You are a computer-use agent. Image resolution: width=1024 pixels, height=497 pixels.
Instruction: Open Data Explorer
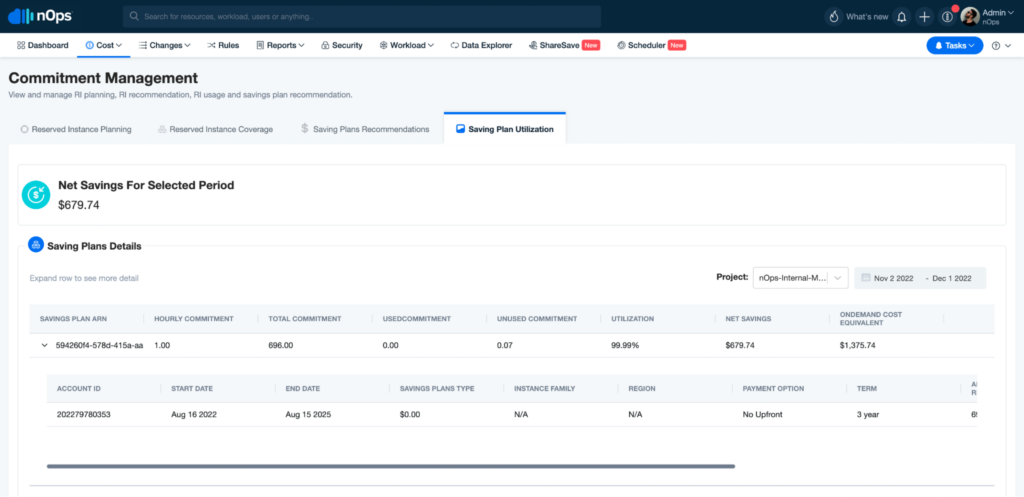pyautogui.click(x=481, y=46)
